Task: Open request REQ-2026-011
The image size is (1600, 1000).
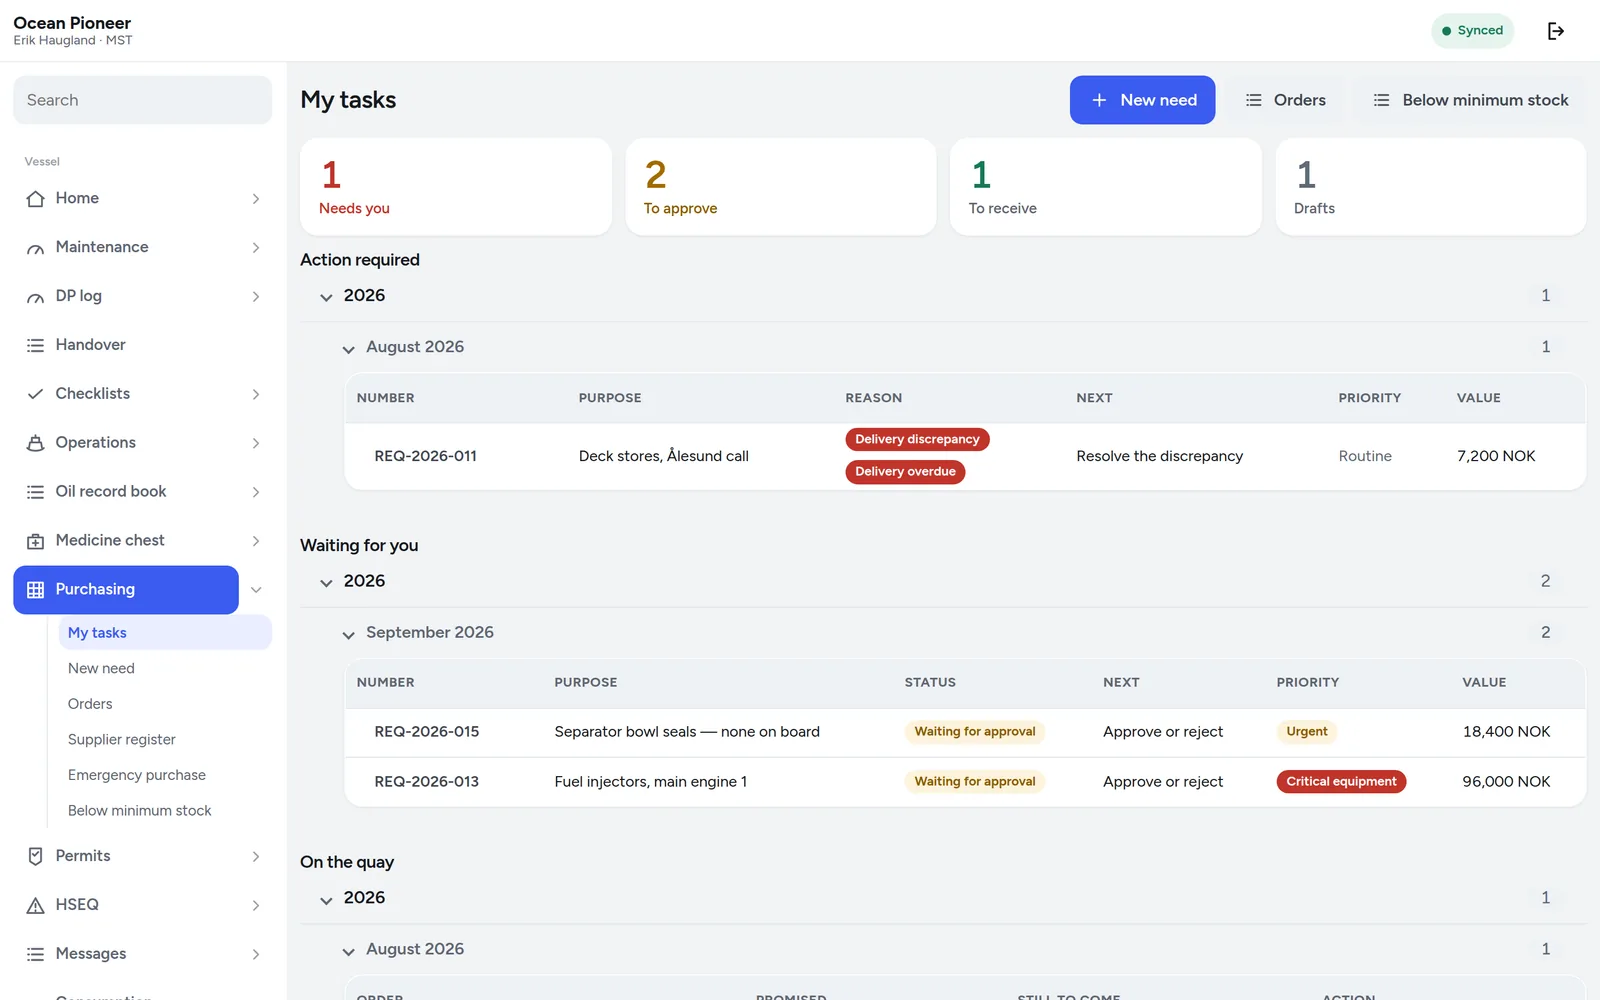Action: coord(425,456)
